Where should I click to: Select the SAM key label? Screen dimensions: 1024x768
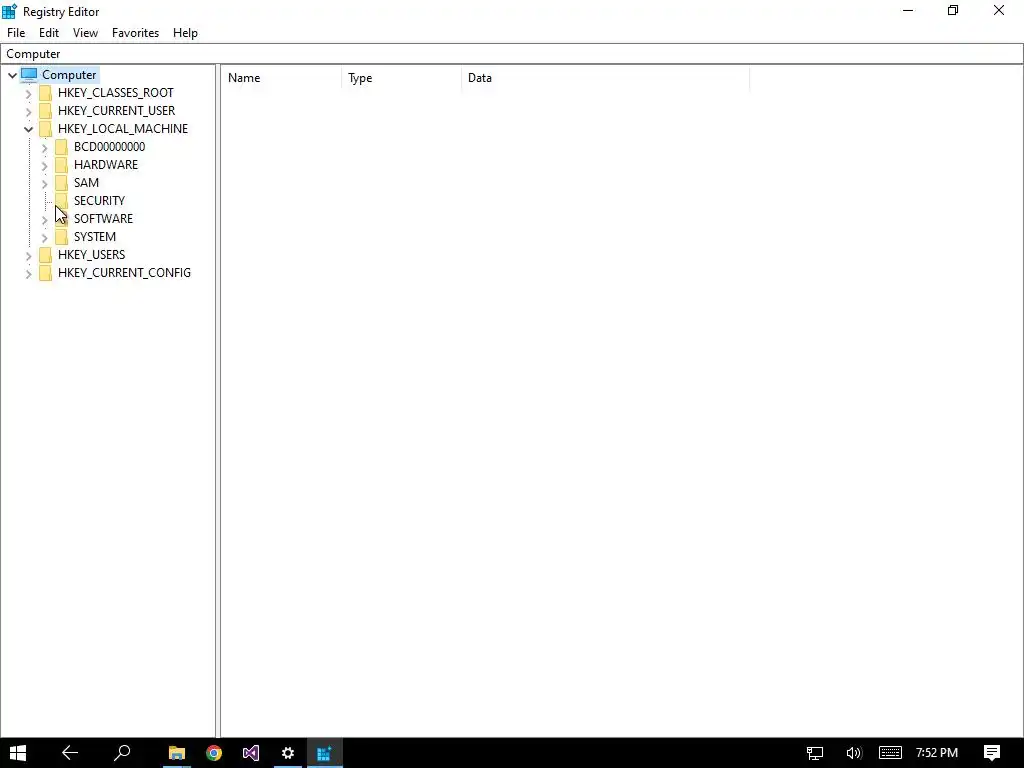[86, 182]
